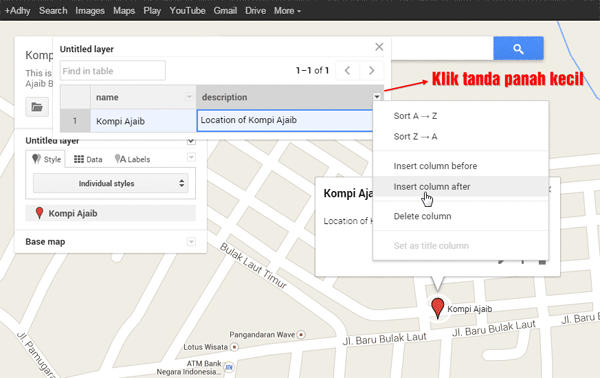Switch to the Style tab

(47, 159)
